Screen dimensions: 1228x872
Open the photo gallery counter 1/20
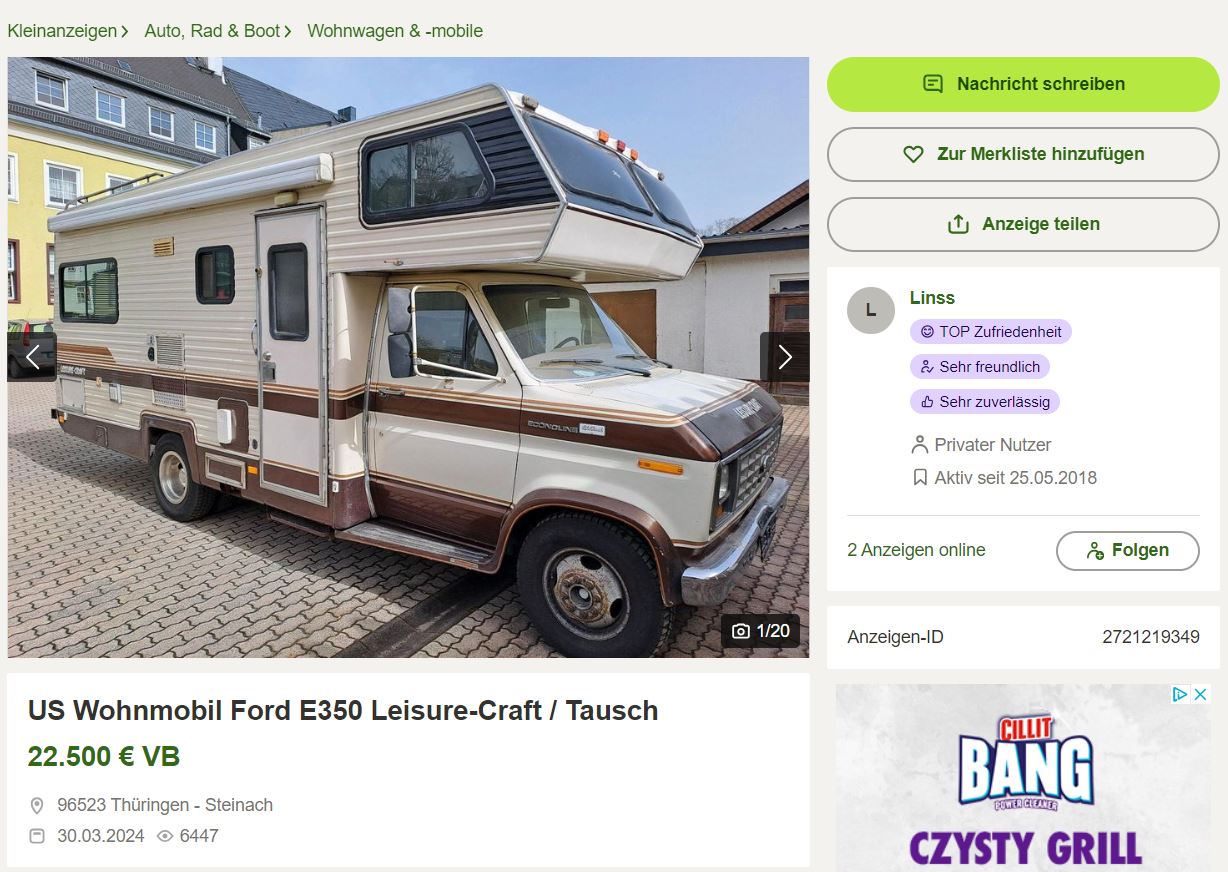click(761, 631)
